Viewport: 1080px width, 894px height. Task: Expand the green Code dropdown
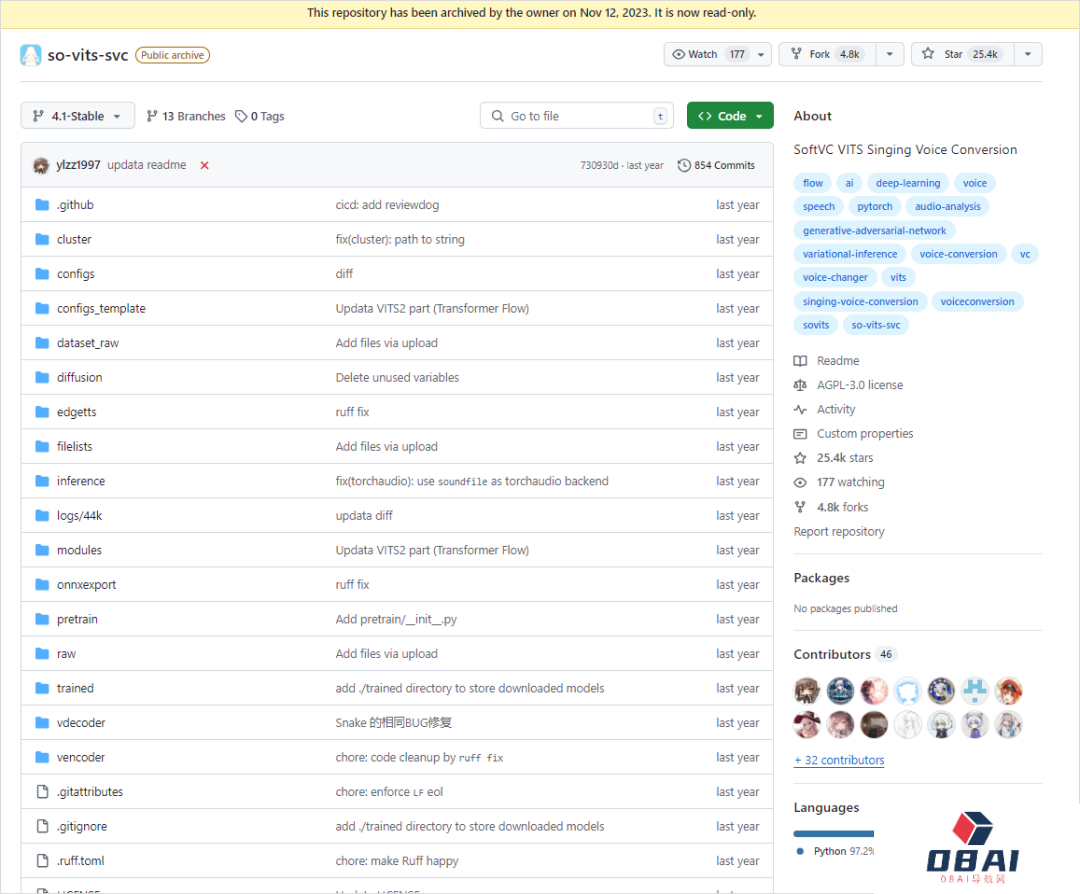coord(730,116)
